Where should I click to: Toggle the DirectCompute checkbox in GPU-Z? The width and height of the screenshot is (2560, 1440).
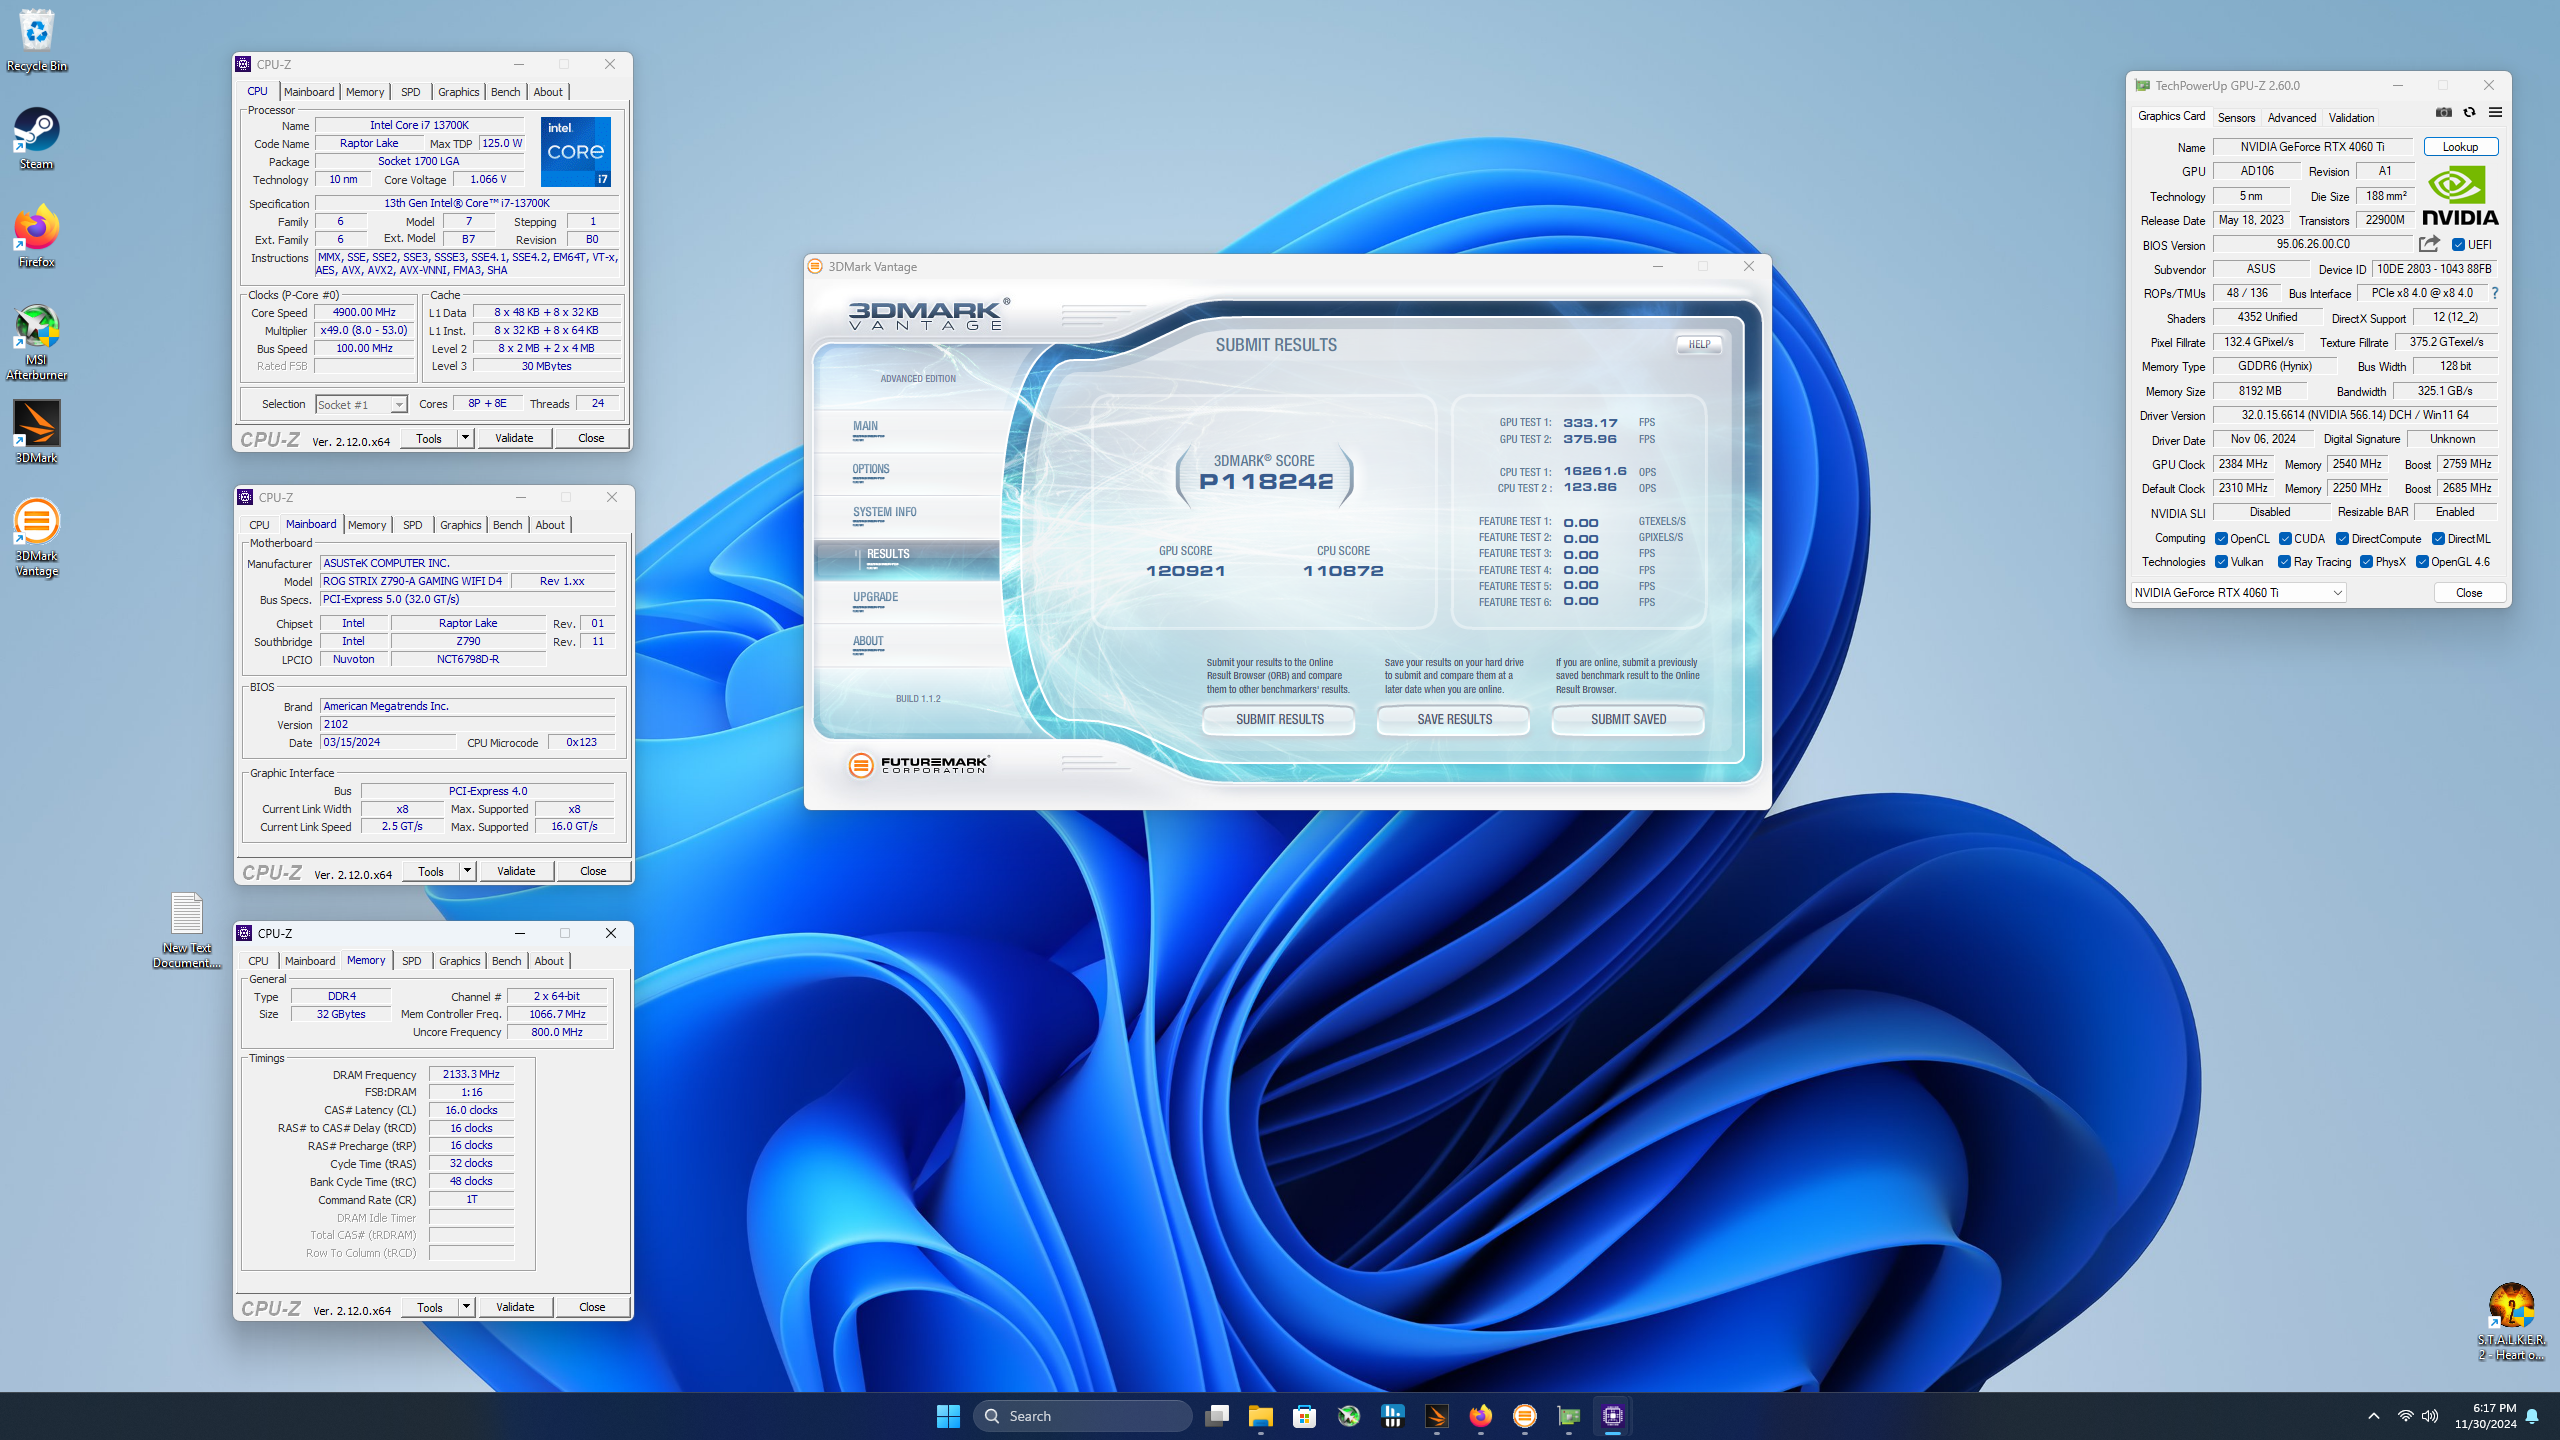coord(2342,539)
